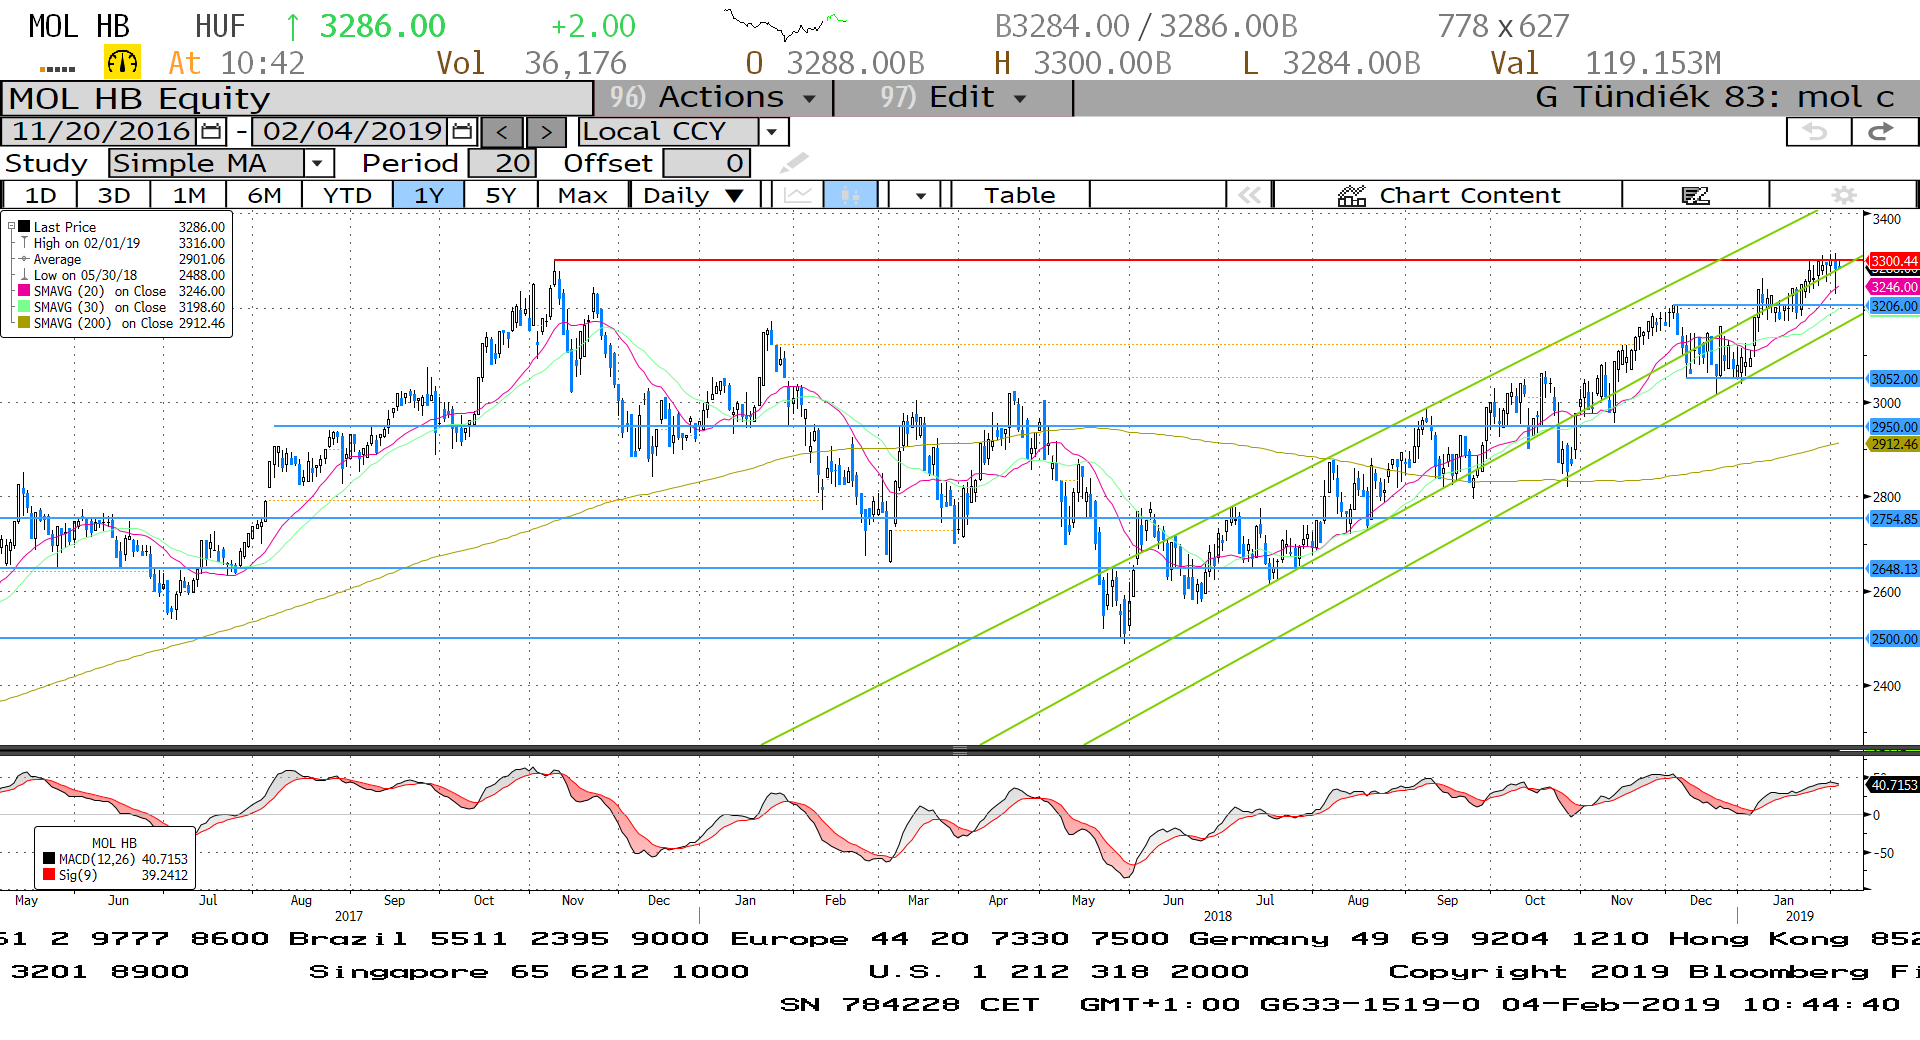Open the Edit dropdown menu

coord(953,97)
